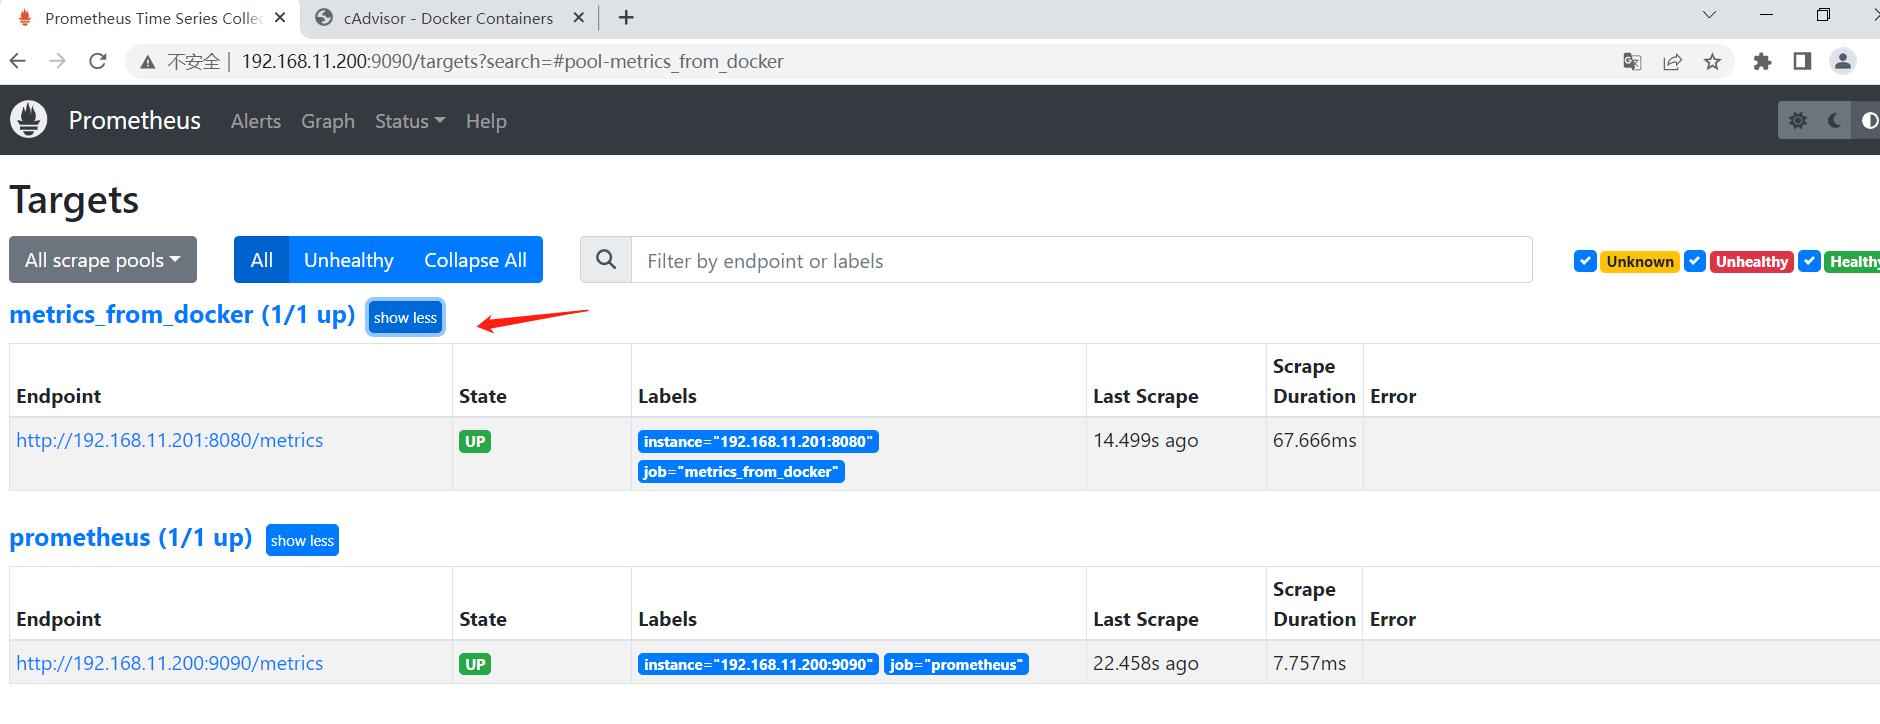Click the search magnifier icon
This screenshot has width=1880, height=724.
tap(606, 260)
